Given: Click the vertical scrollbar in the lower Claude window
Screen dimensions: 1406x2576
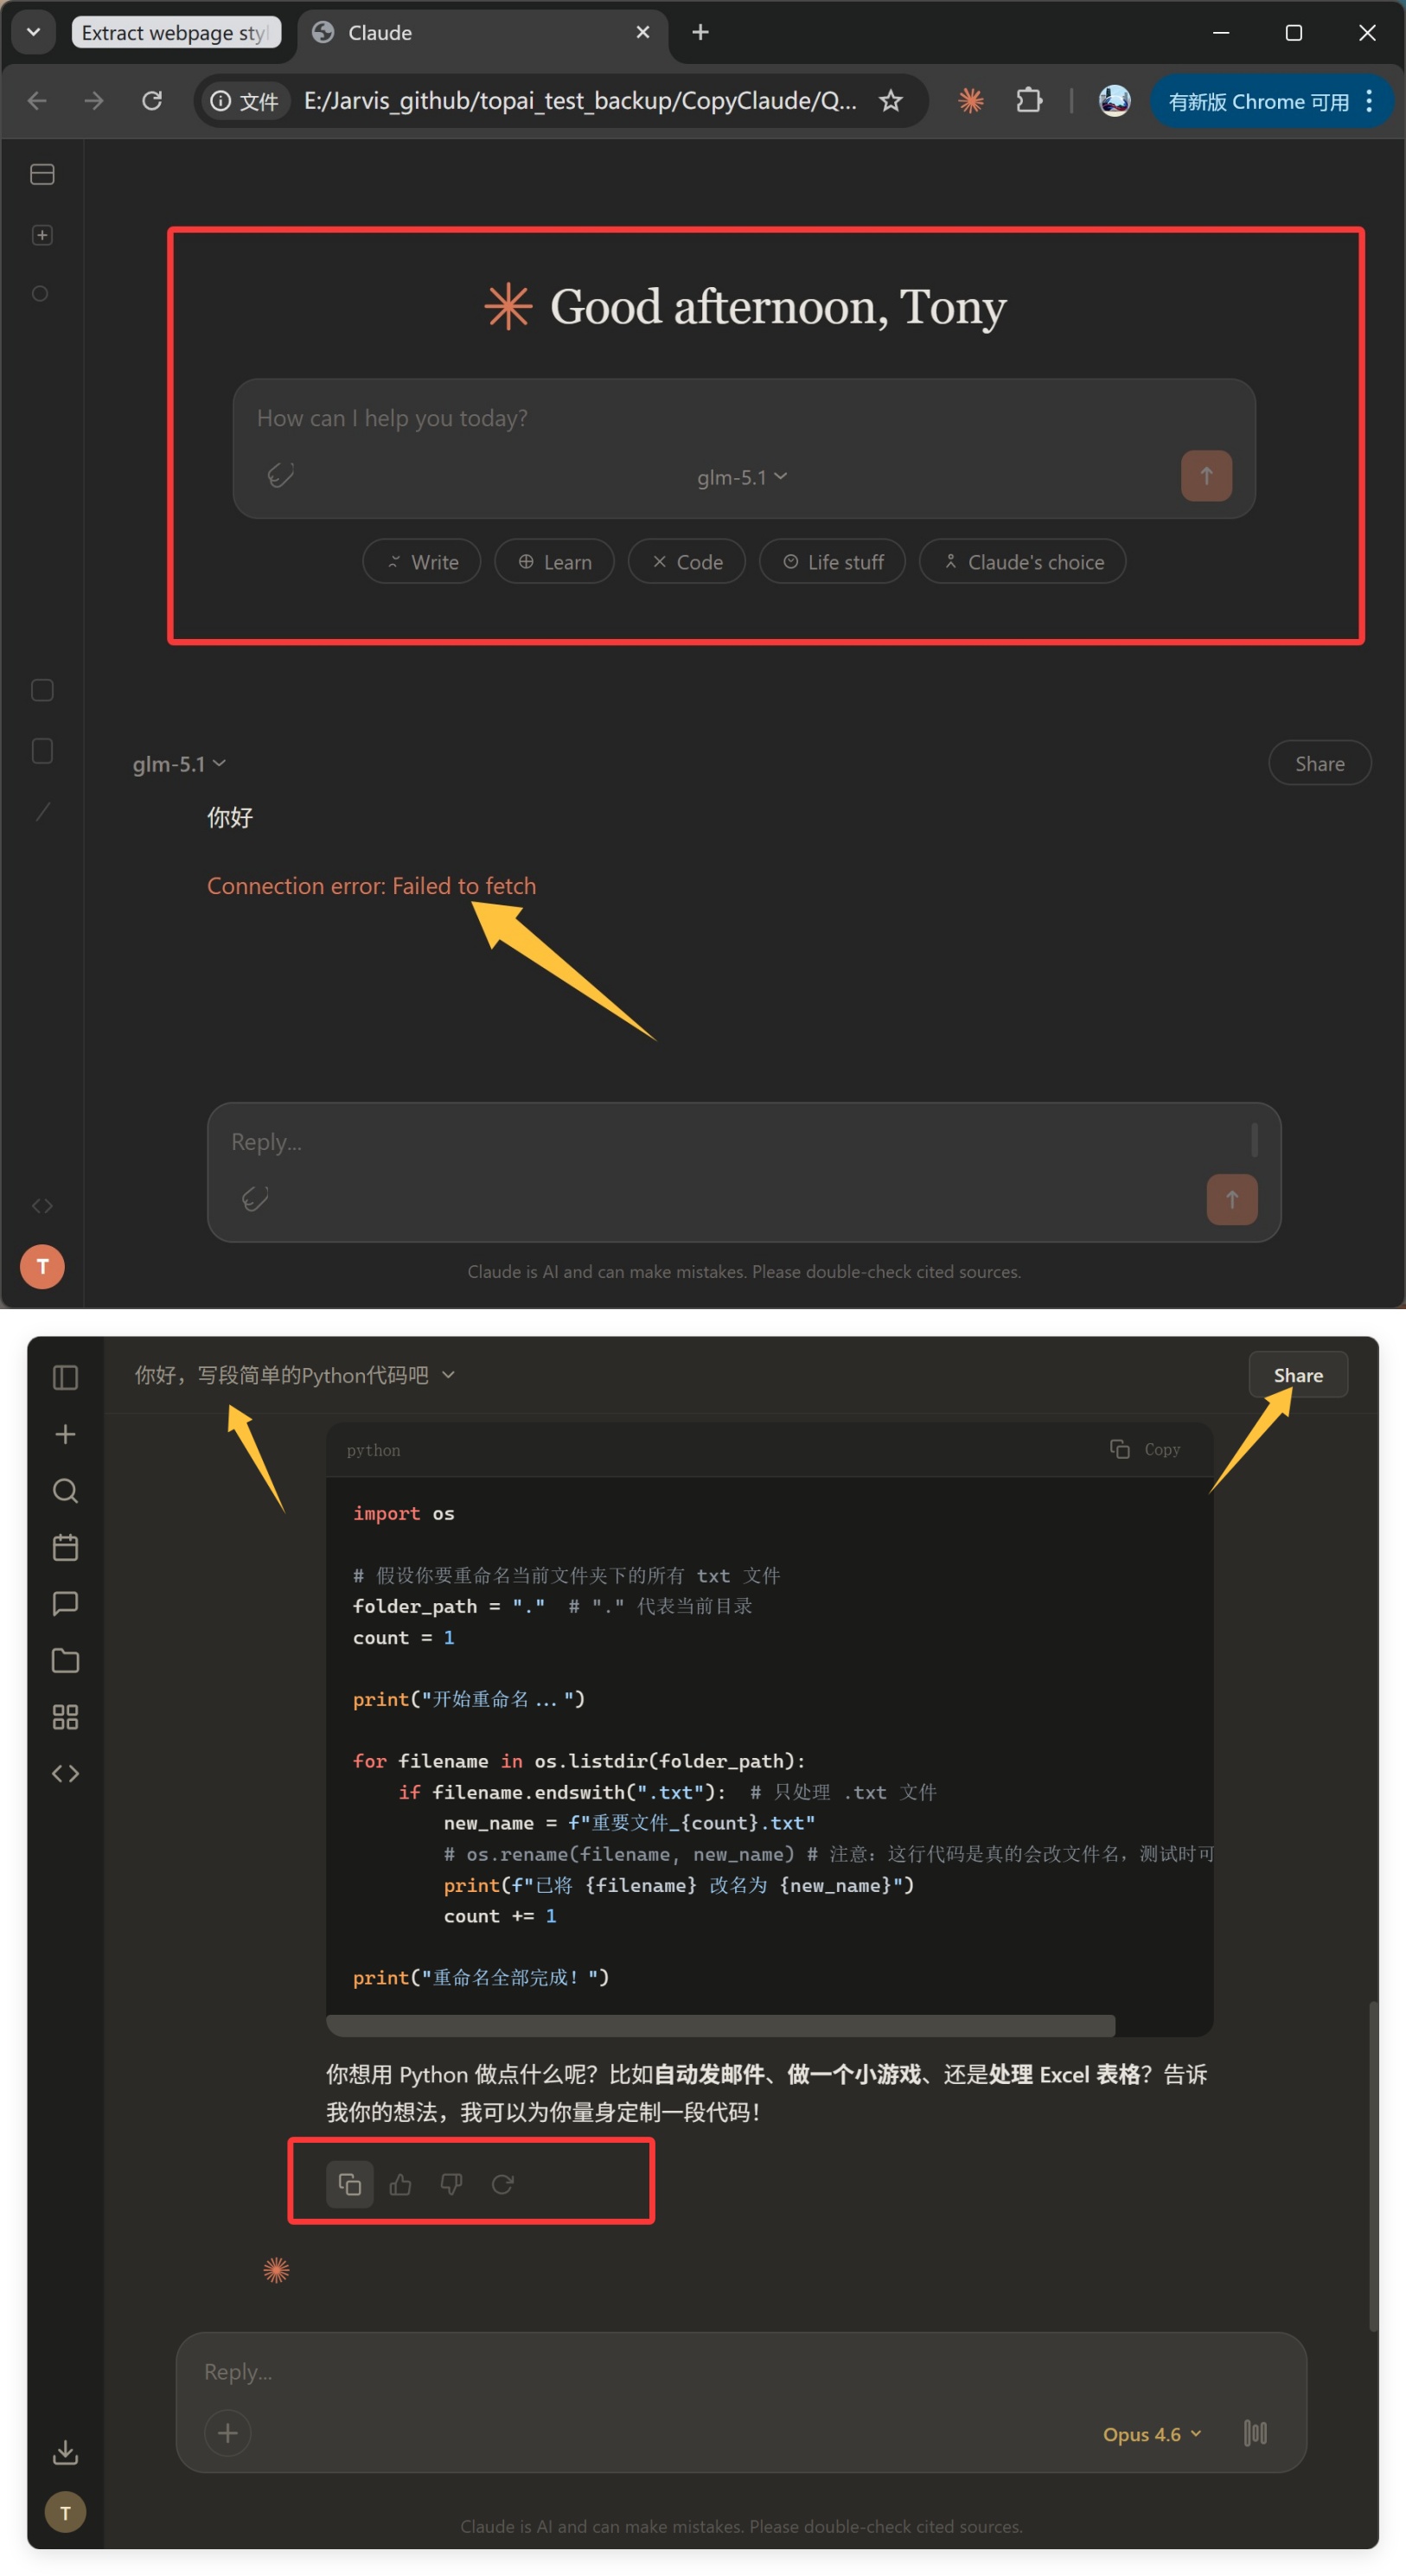Looking at the screenshot, I should pyautogui.click(x=1373, y=2165).
